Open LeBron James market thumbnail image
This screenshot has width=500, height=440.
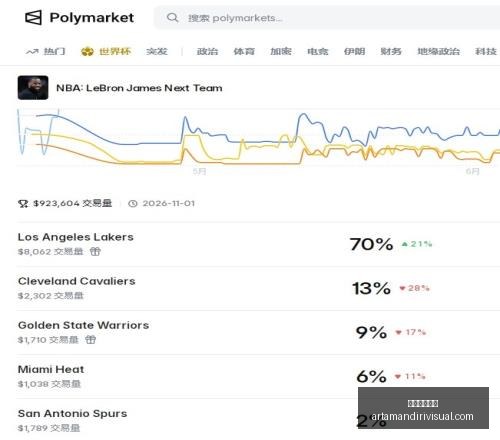click(33, 88)
